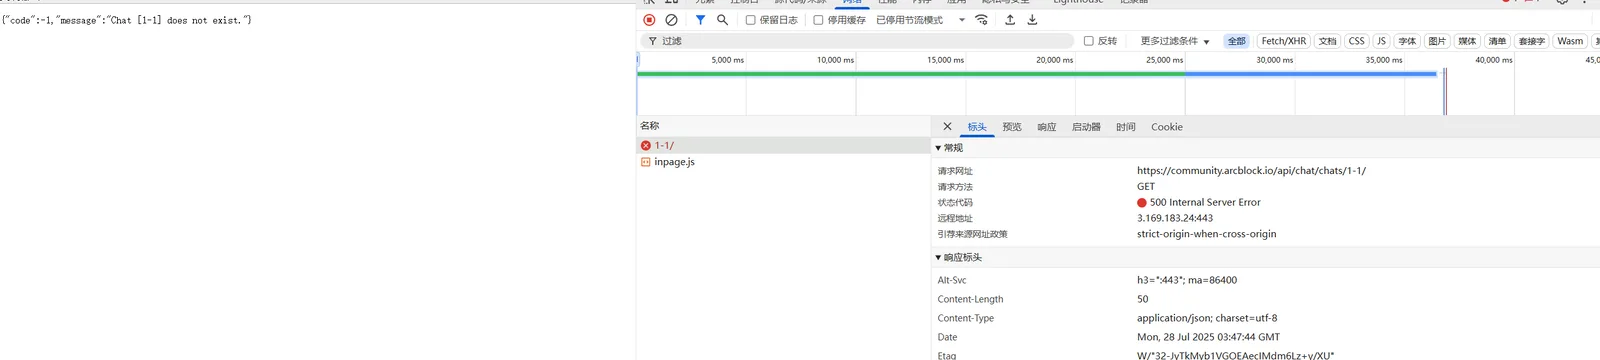The image size is (1600, 360).
Task: Enable 停用缓存 disable cache checkbox
Action: pos(818,20)
